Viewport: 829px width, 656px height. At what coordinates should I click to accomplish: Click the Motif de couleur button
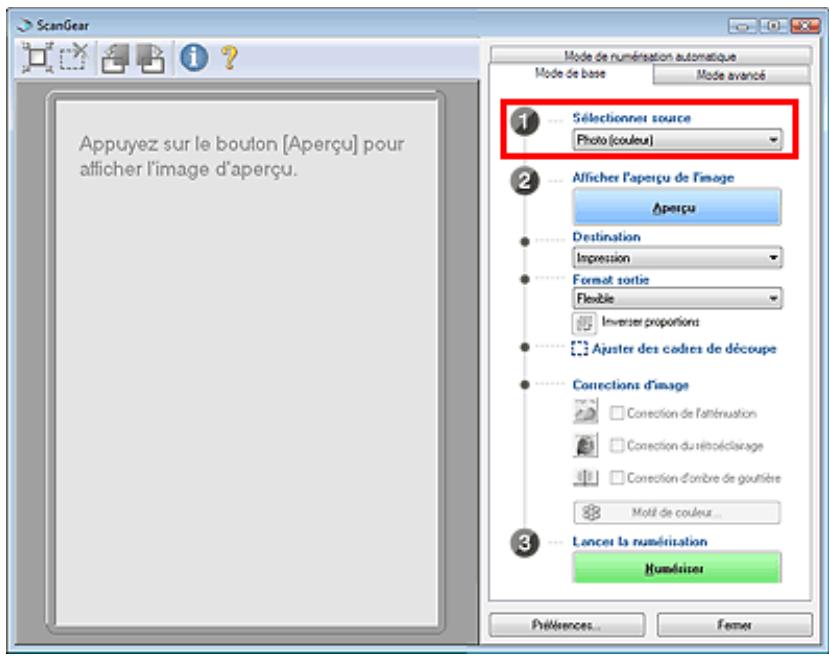(x=677, y=512)
